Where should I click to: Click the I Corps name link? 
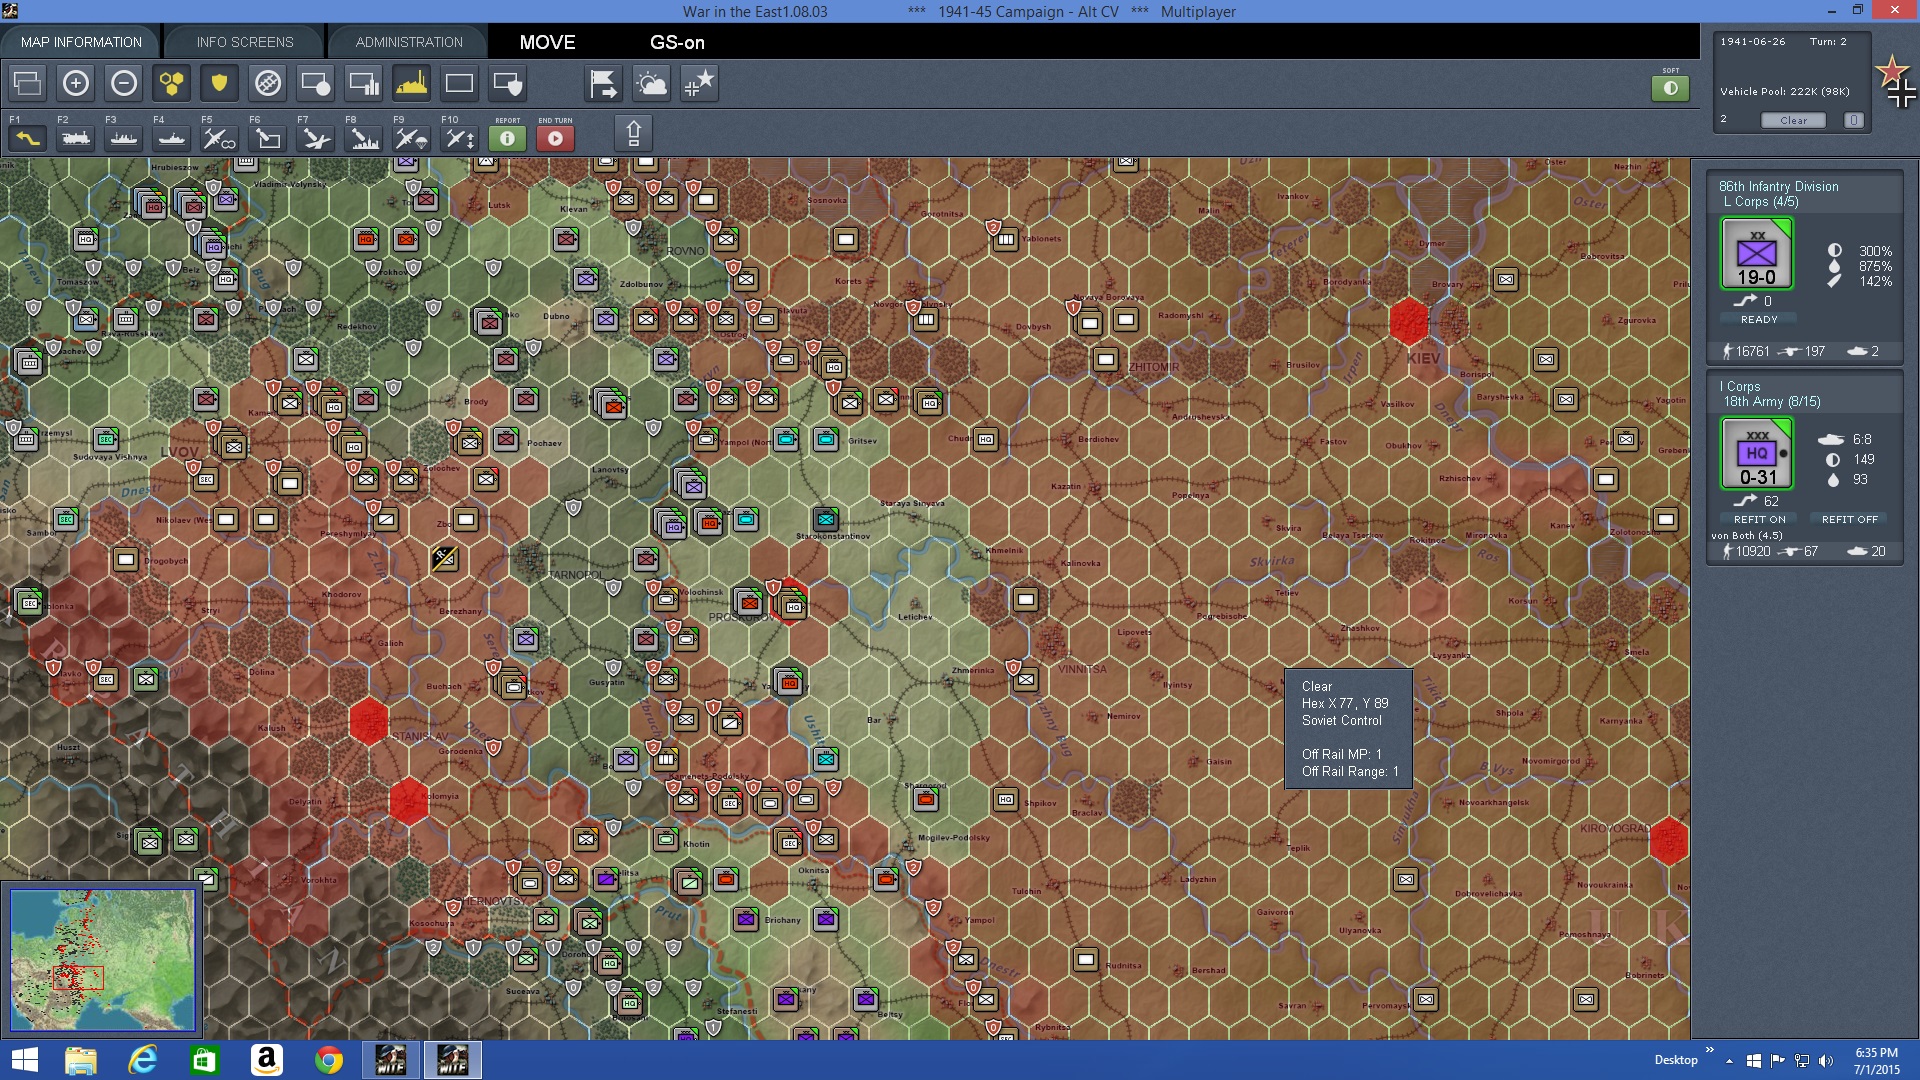(x=1740, y=386)
